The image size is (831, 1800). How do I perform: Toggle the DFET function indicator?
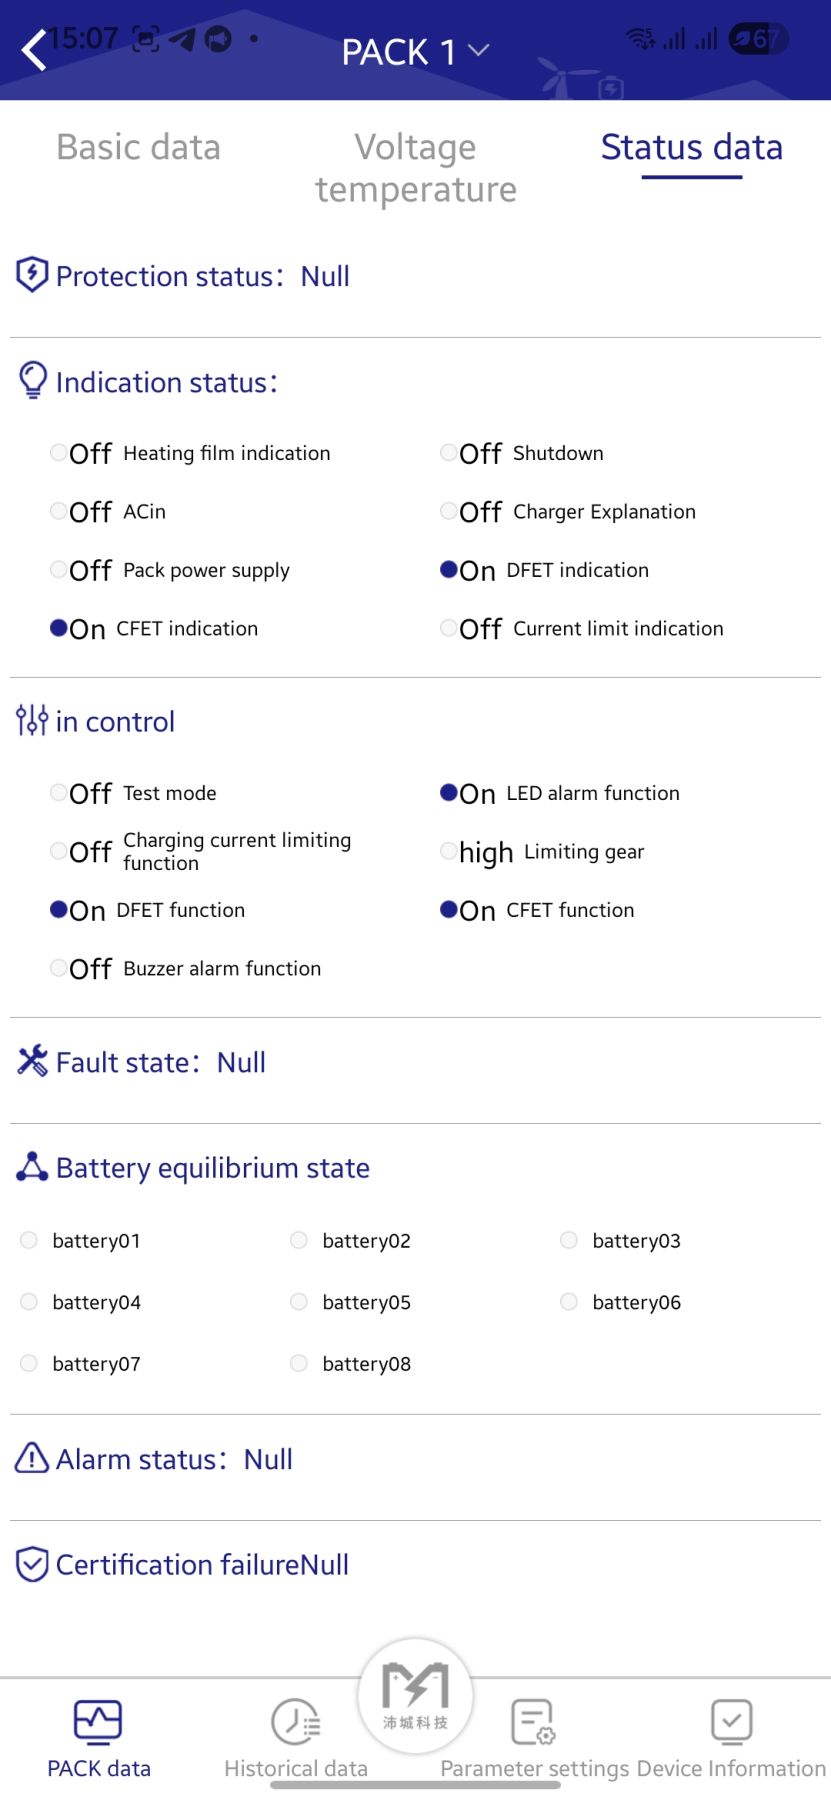(x=59, y=909)
